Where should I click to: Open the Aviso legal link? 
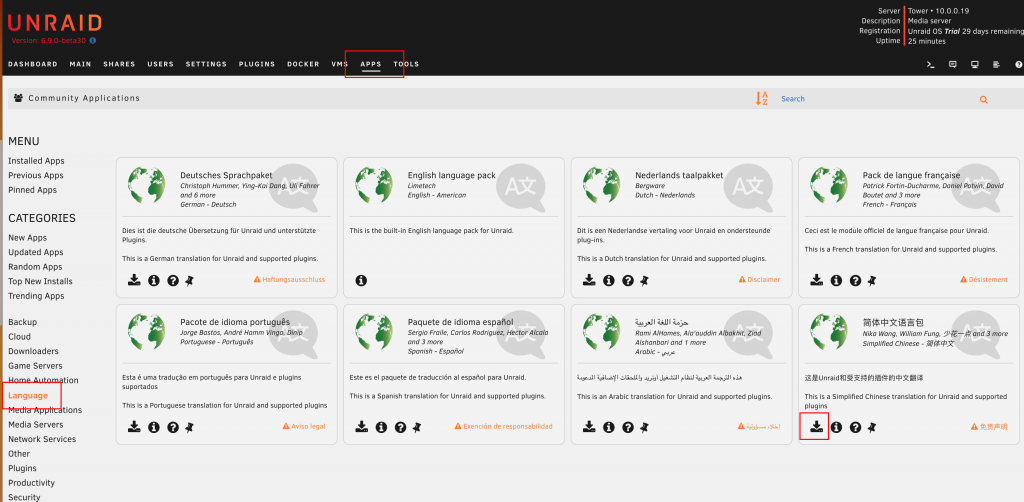(x=304, y=426)
